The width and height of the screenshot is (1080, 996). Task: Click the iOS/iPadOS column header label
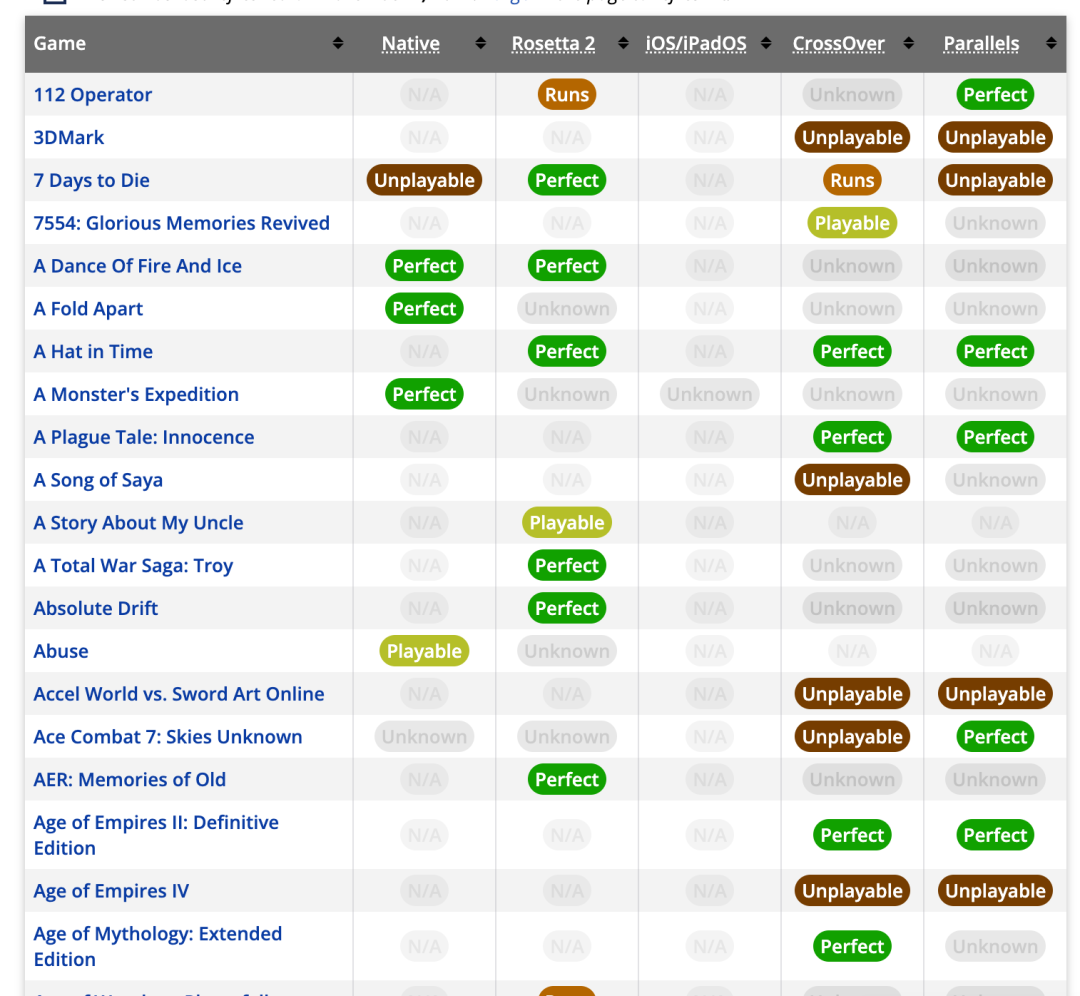(x=696, y=43)
